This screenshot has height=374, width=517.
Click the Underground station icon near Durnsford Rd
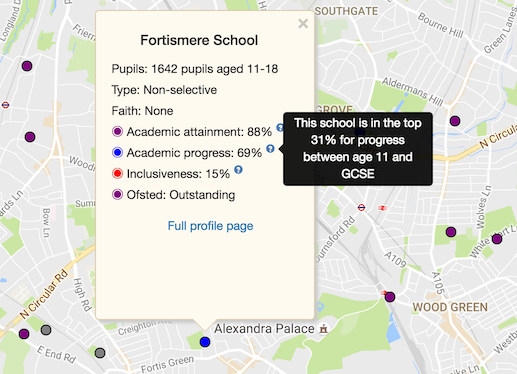[x=361, y=208]
